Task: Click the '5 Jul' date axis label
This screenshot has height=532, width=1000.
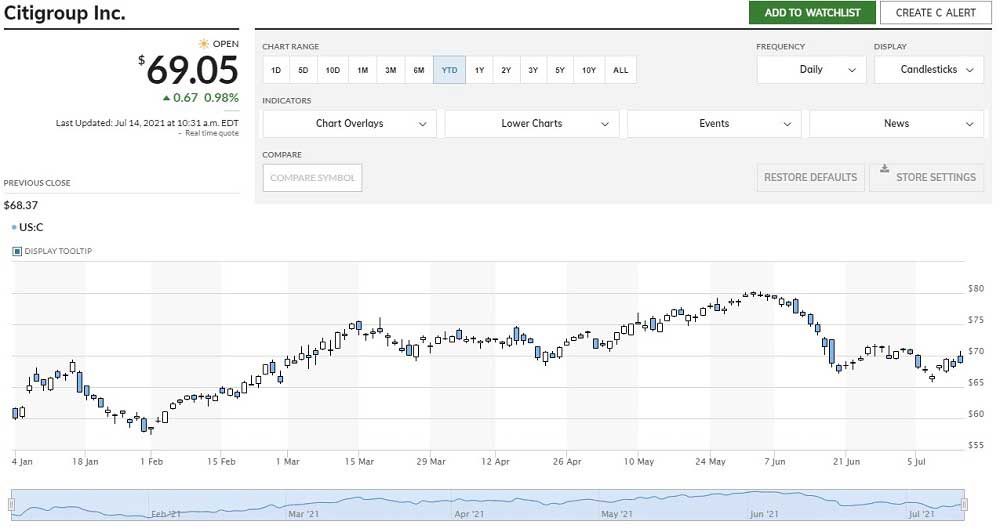Action: [916, 462]
